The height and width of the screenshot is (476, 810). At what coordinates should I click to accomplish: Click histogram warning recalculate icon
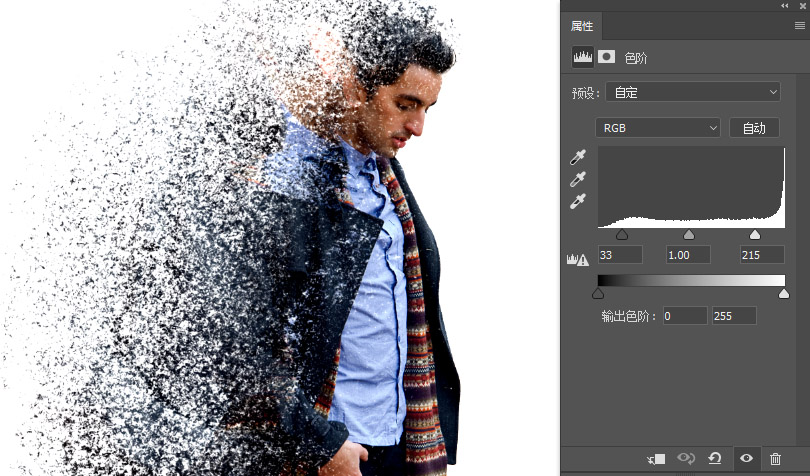[578, 259]
